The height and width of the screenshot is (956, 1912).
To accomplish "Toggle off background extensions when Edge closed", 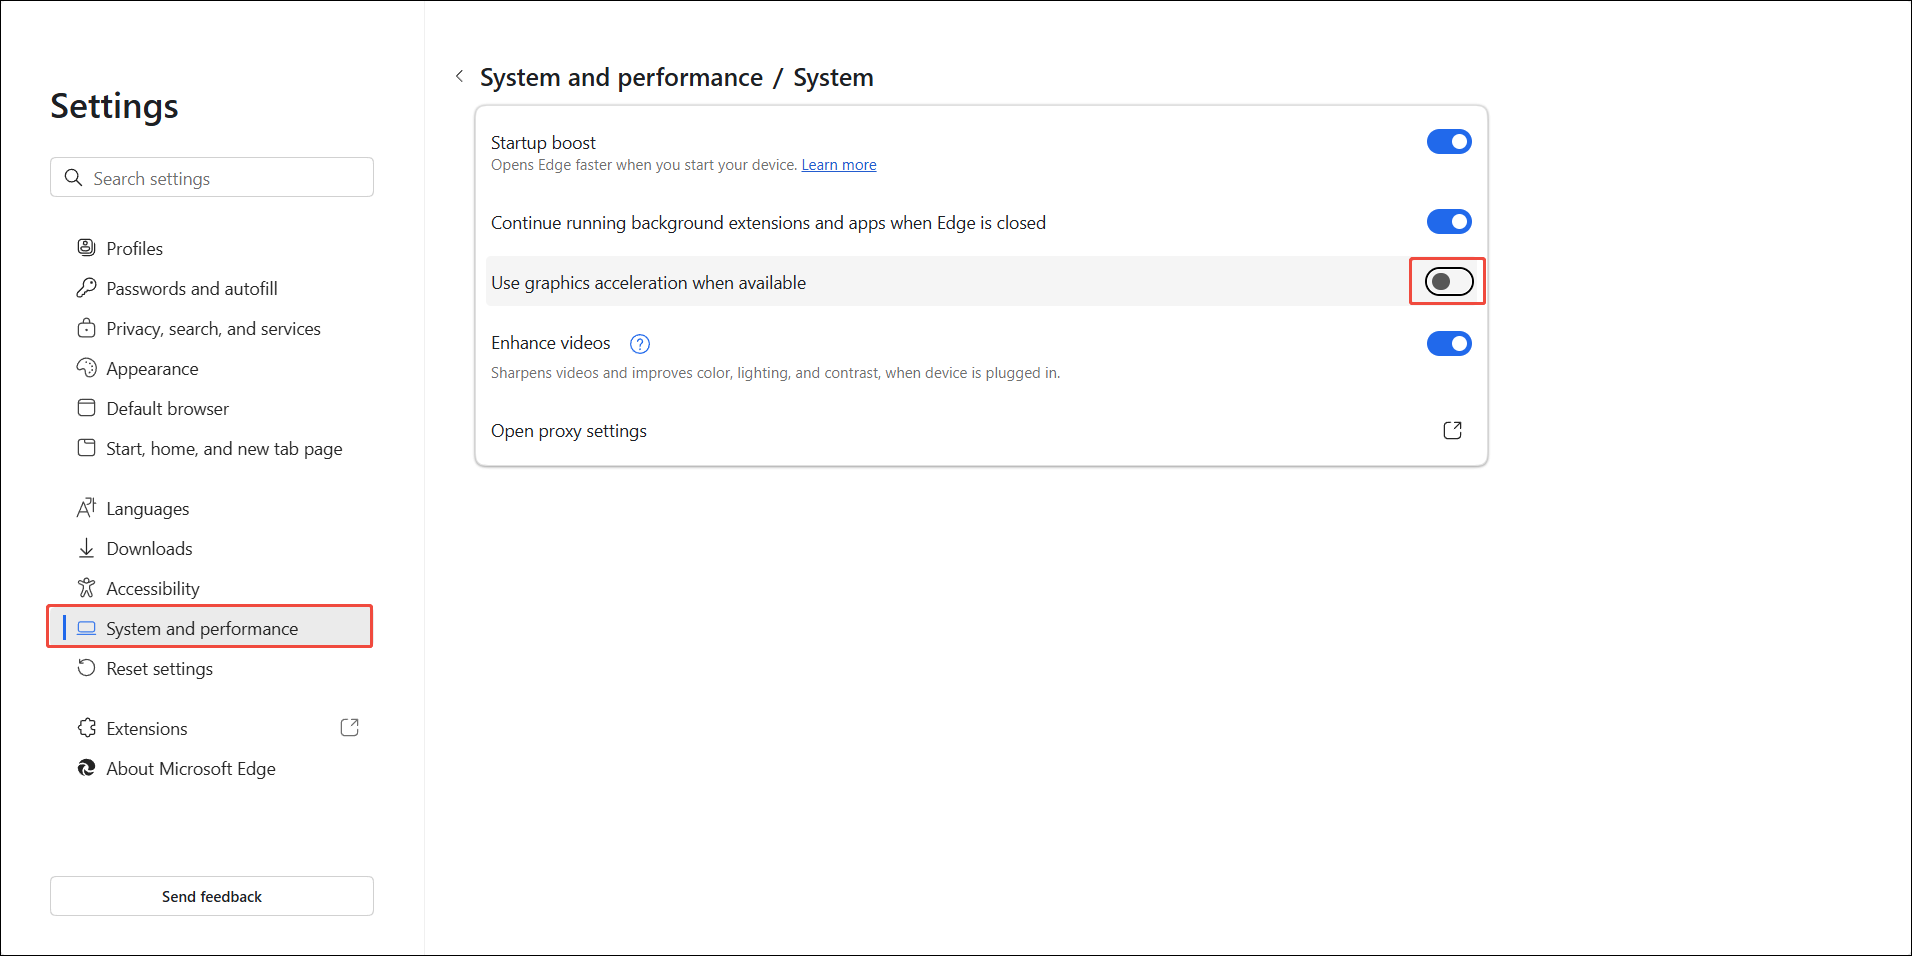I will point(1448,221).
